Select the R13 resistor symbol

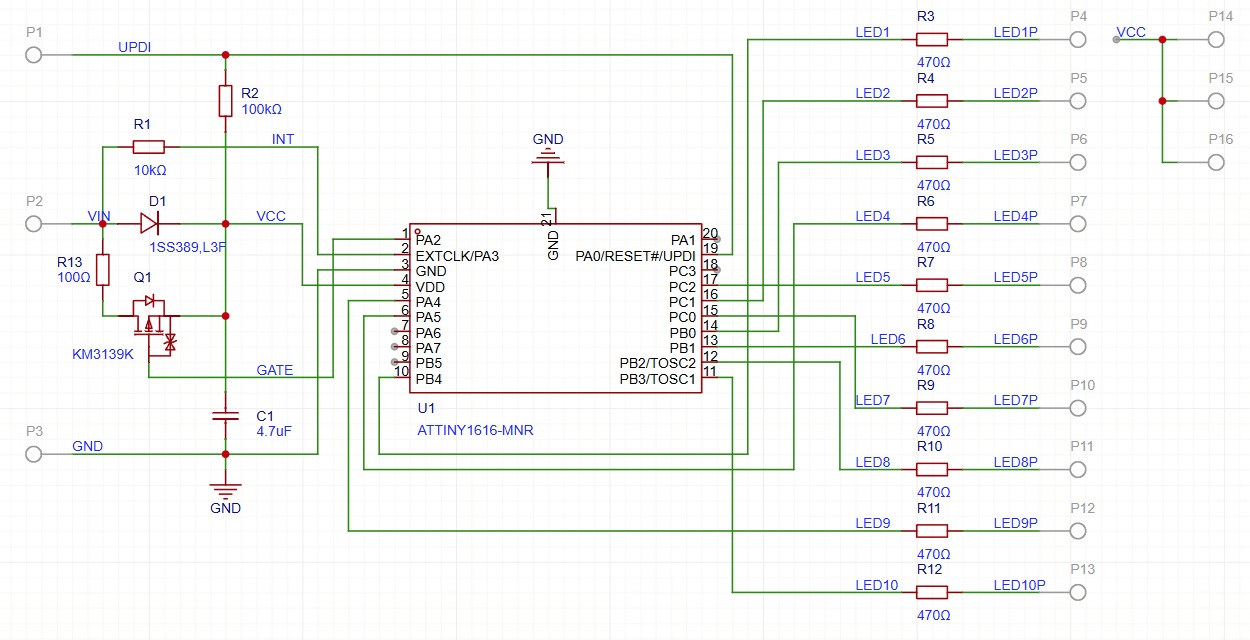pos(102,270)
